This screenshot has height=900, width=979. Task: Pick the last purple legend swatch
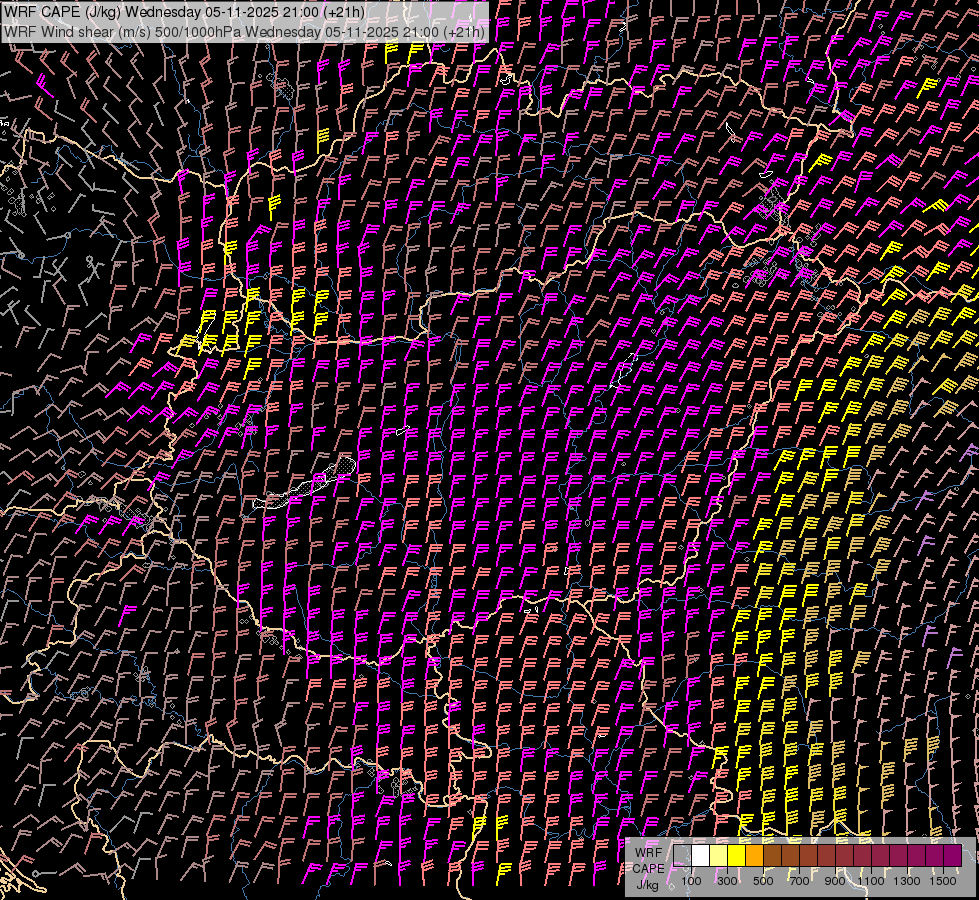tap(952, 855)
